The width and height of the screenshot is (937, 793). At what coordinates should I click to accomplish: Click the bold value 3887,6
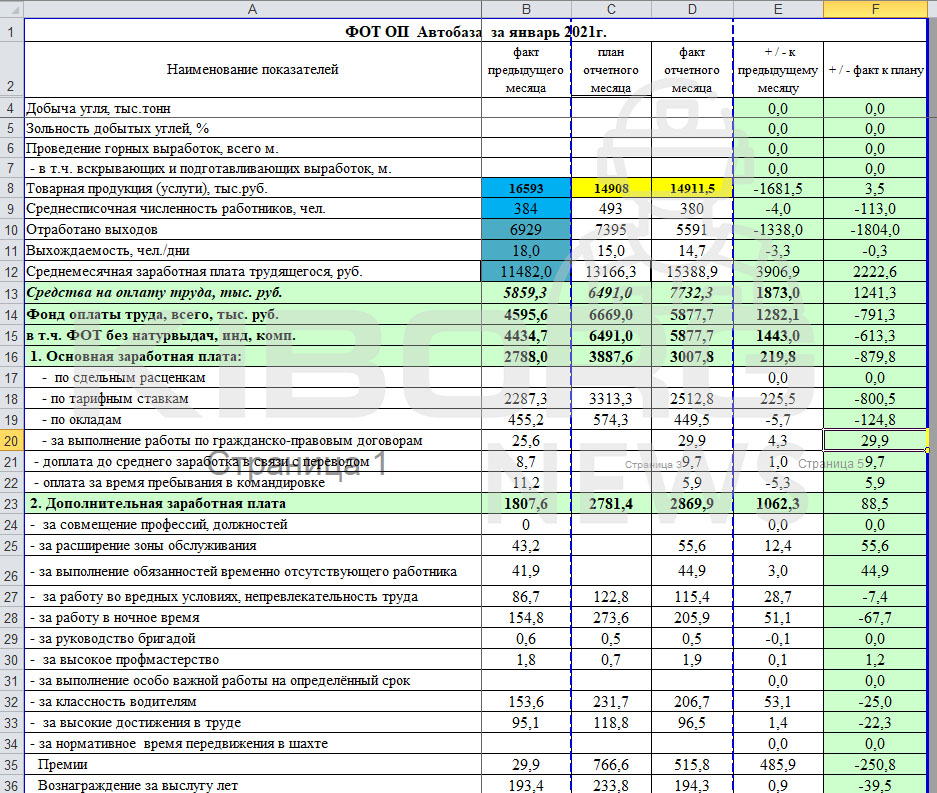point(611,356)
